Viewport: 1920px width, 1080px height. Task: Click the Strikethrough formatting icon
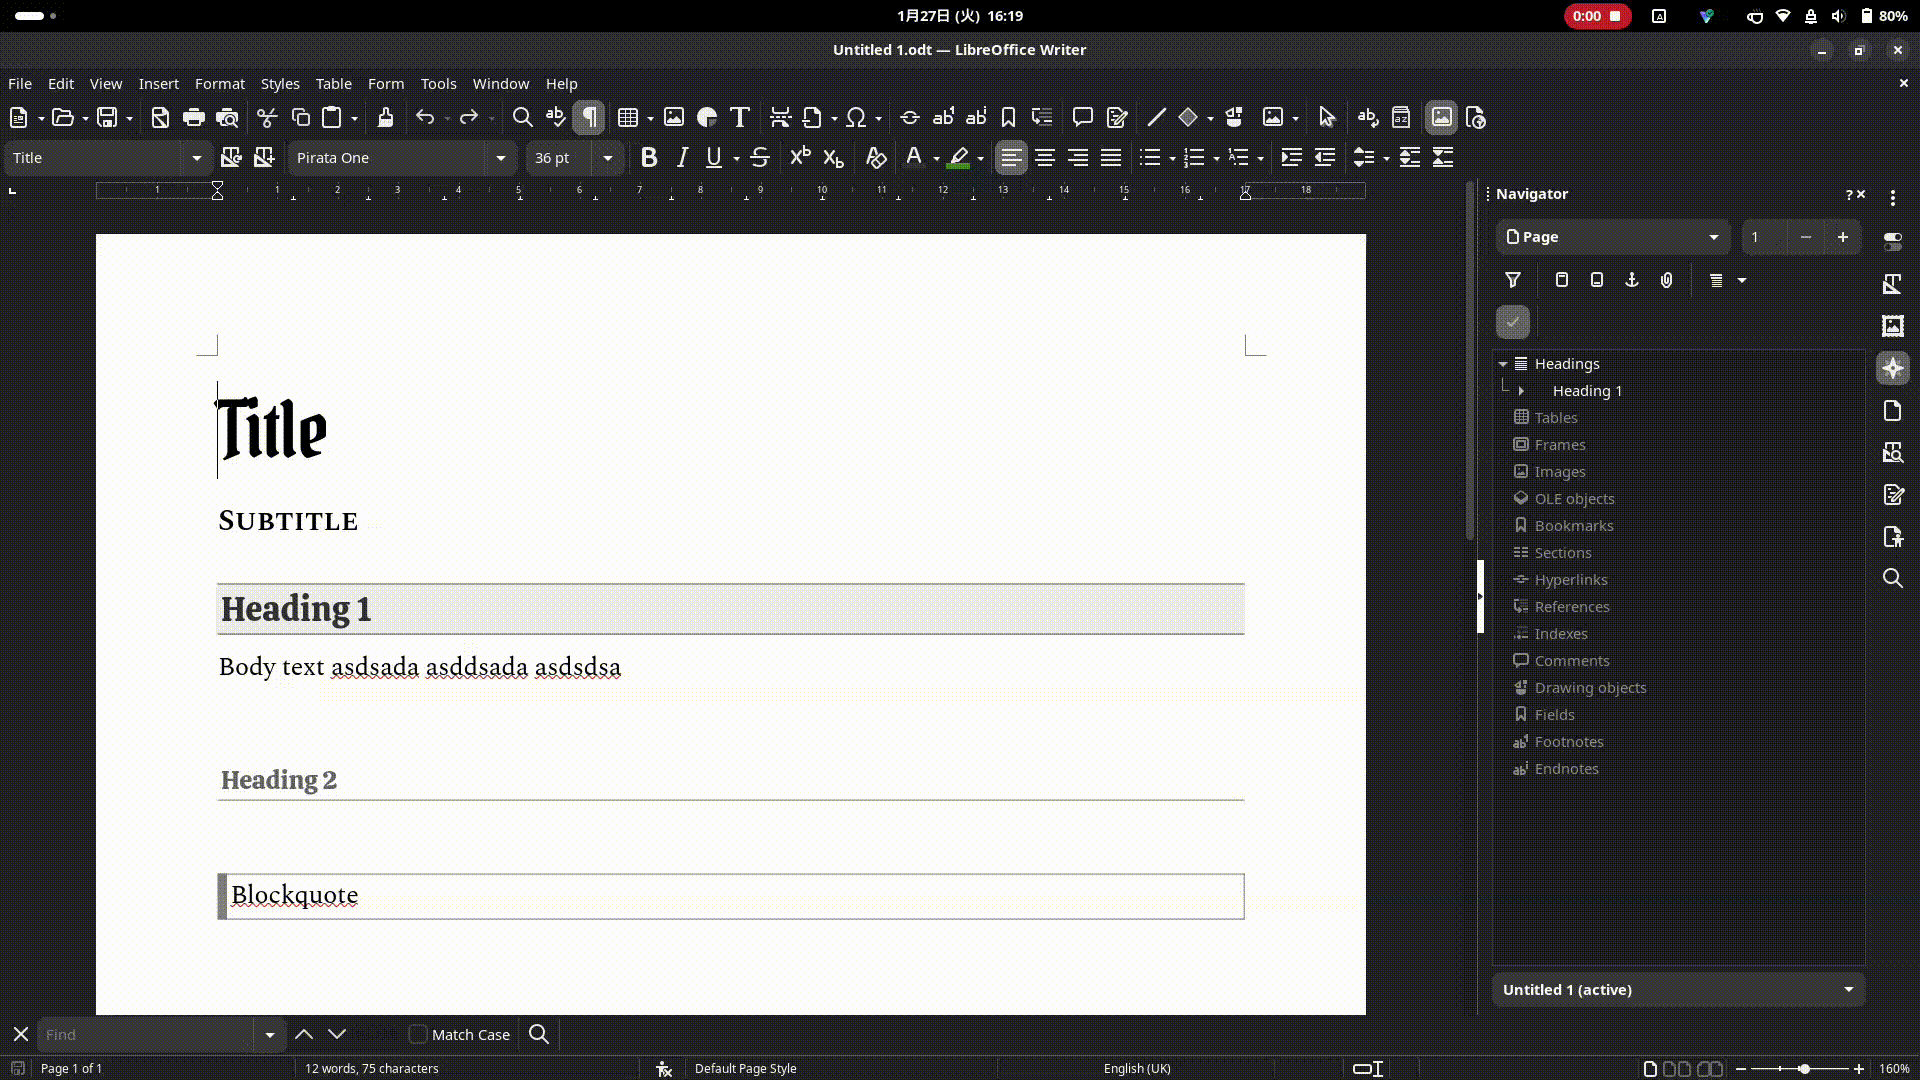pos(760,158)
